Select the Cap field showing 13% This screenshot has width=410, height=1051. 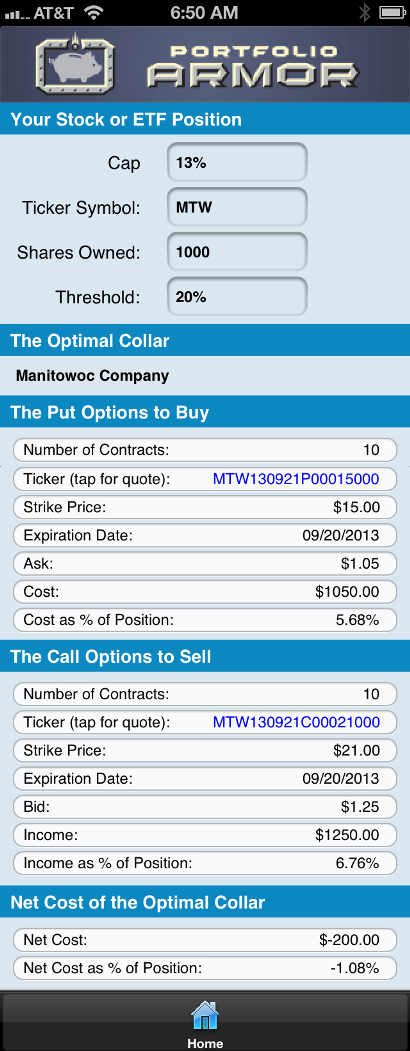[x=237, y=162]
